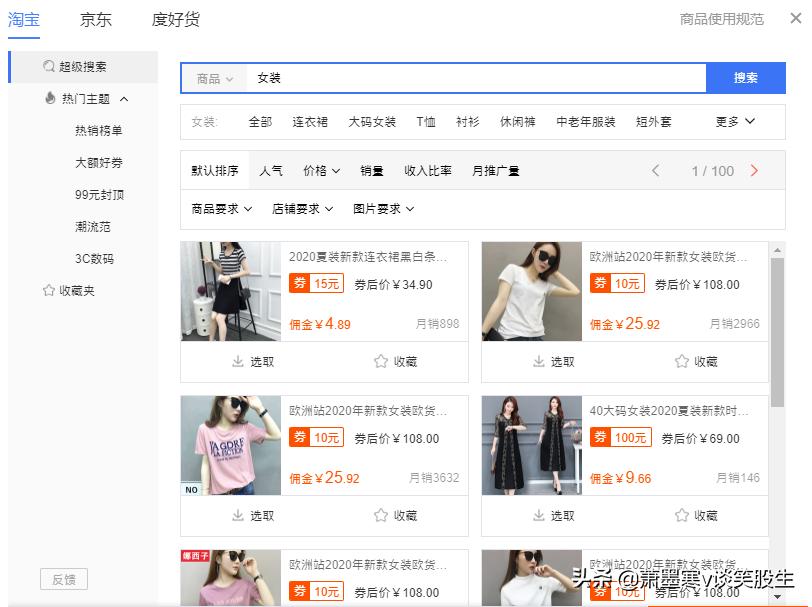The width and height of the screenshot is (812, 607).
Task: Click download icon for 40大码女装 item
Action: pyautogui.click(x=539, y=515)
